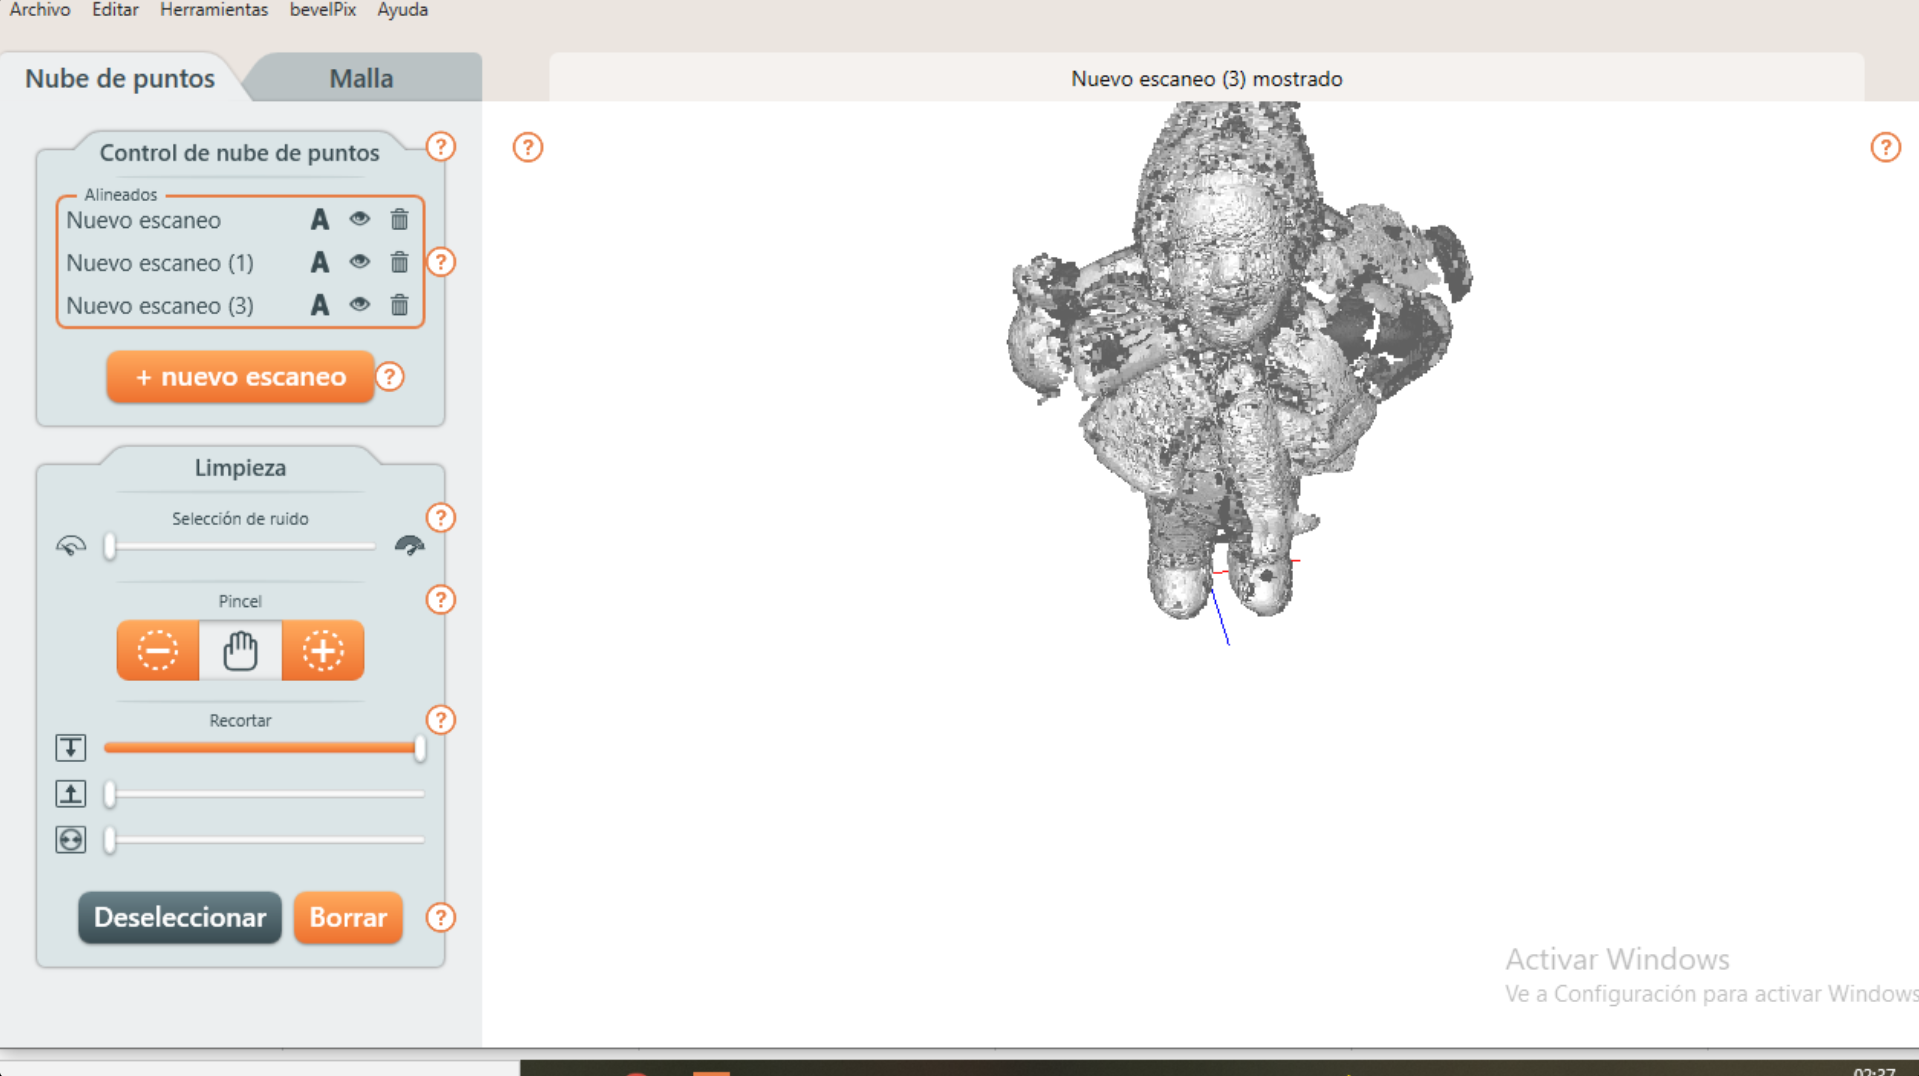Click the crop from top icon
1919x1076 pixels.
coord(70,748)
